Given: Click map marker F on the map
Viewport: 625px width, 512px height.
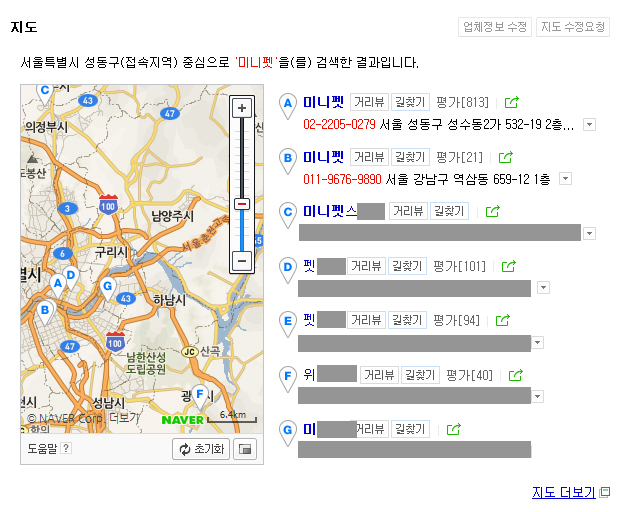Looking at the screenshot, I should click(200, 397).
